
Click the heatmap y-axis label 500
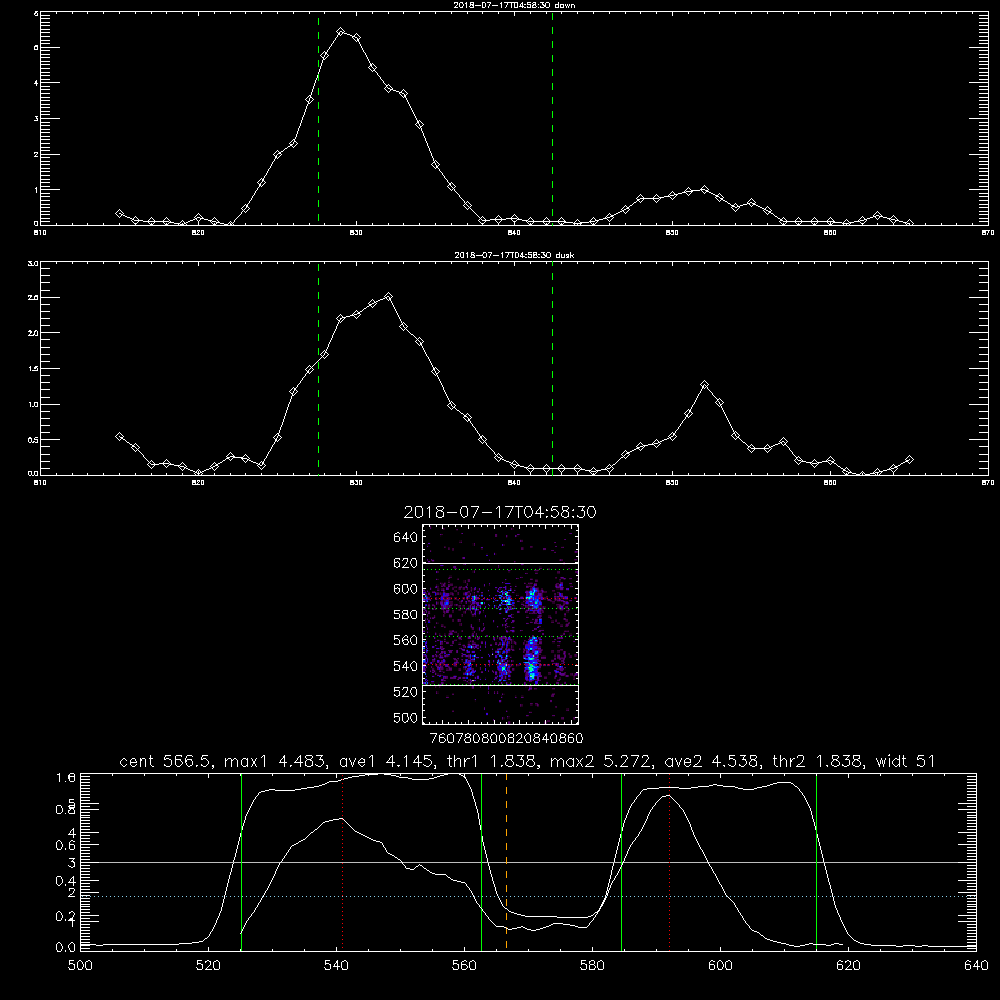point(405,717)
